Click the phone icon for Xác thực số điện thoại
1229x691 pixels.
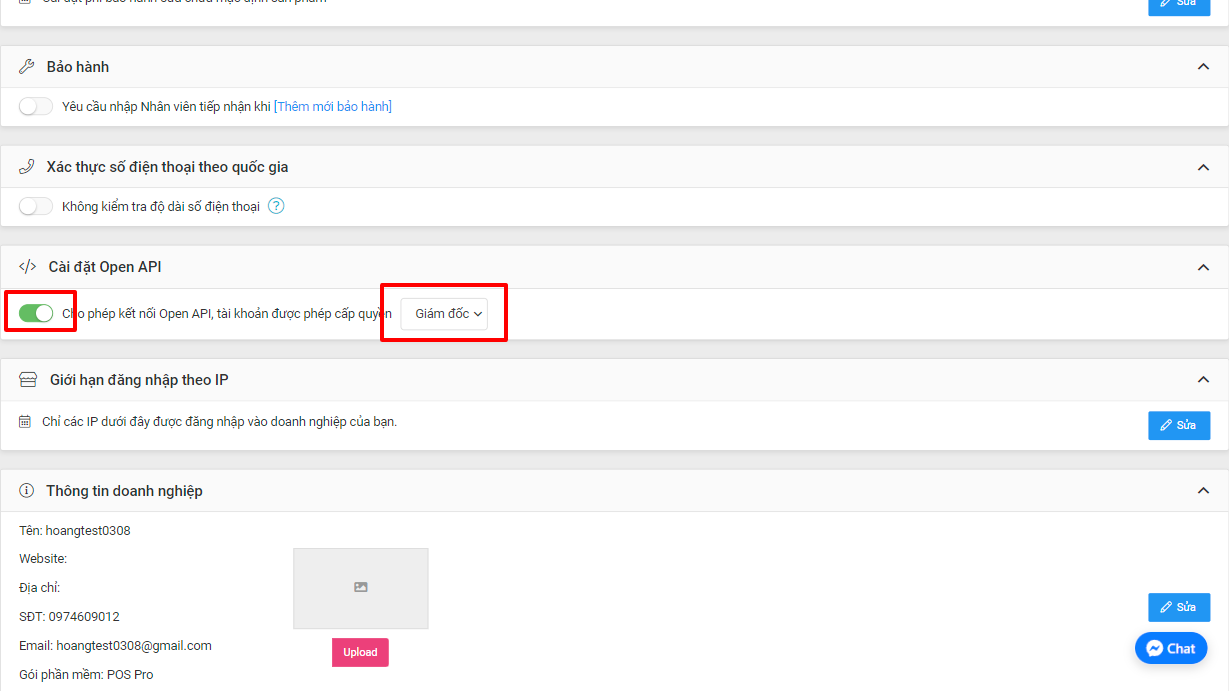[x=27, y=167]
